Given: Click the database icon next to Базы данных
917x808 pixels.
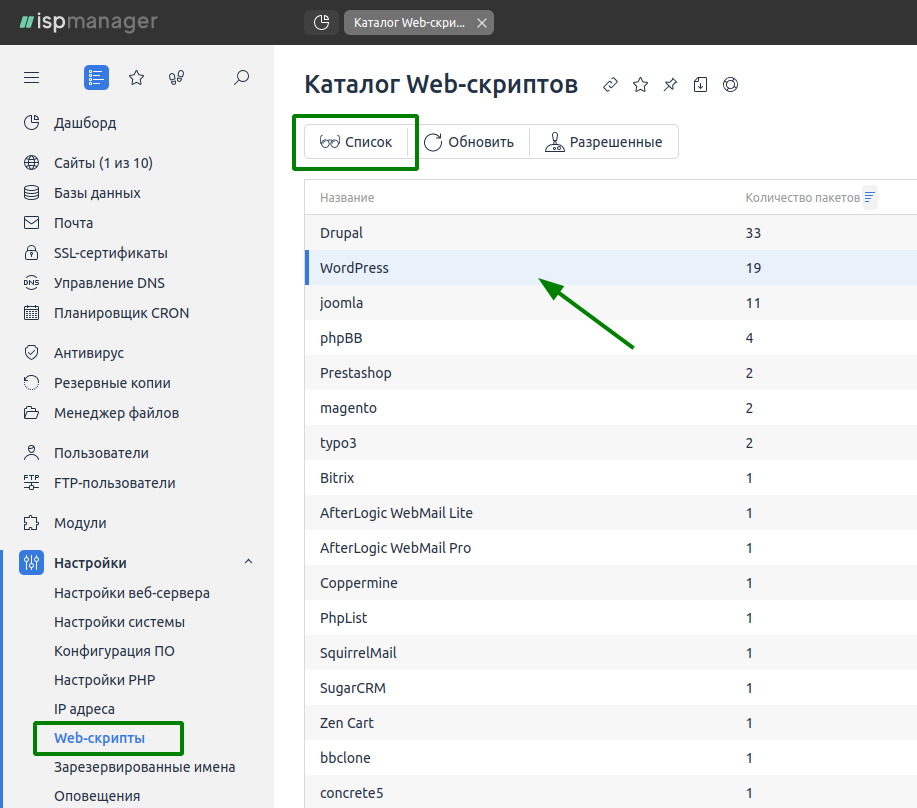Looking at the screenshot, I should point(32,193).
